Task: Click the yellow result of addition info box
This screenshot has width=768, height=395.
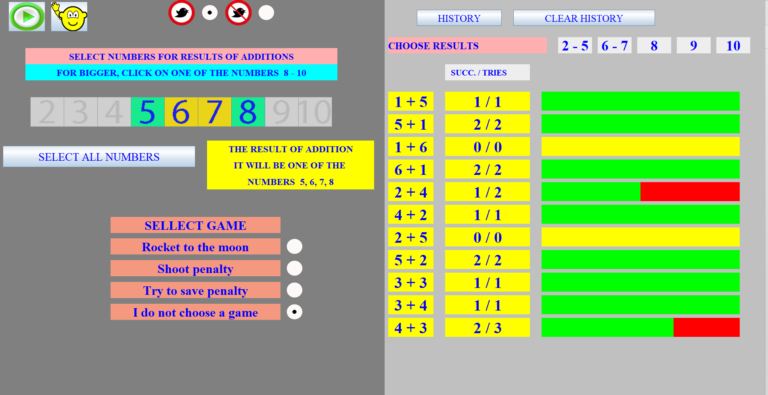Action: pos(290,165)
